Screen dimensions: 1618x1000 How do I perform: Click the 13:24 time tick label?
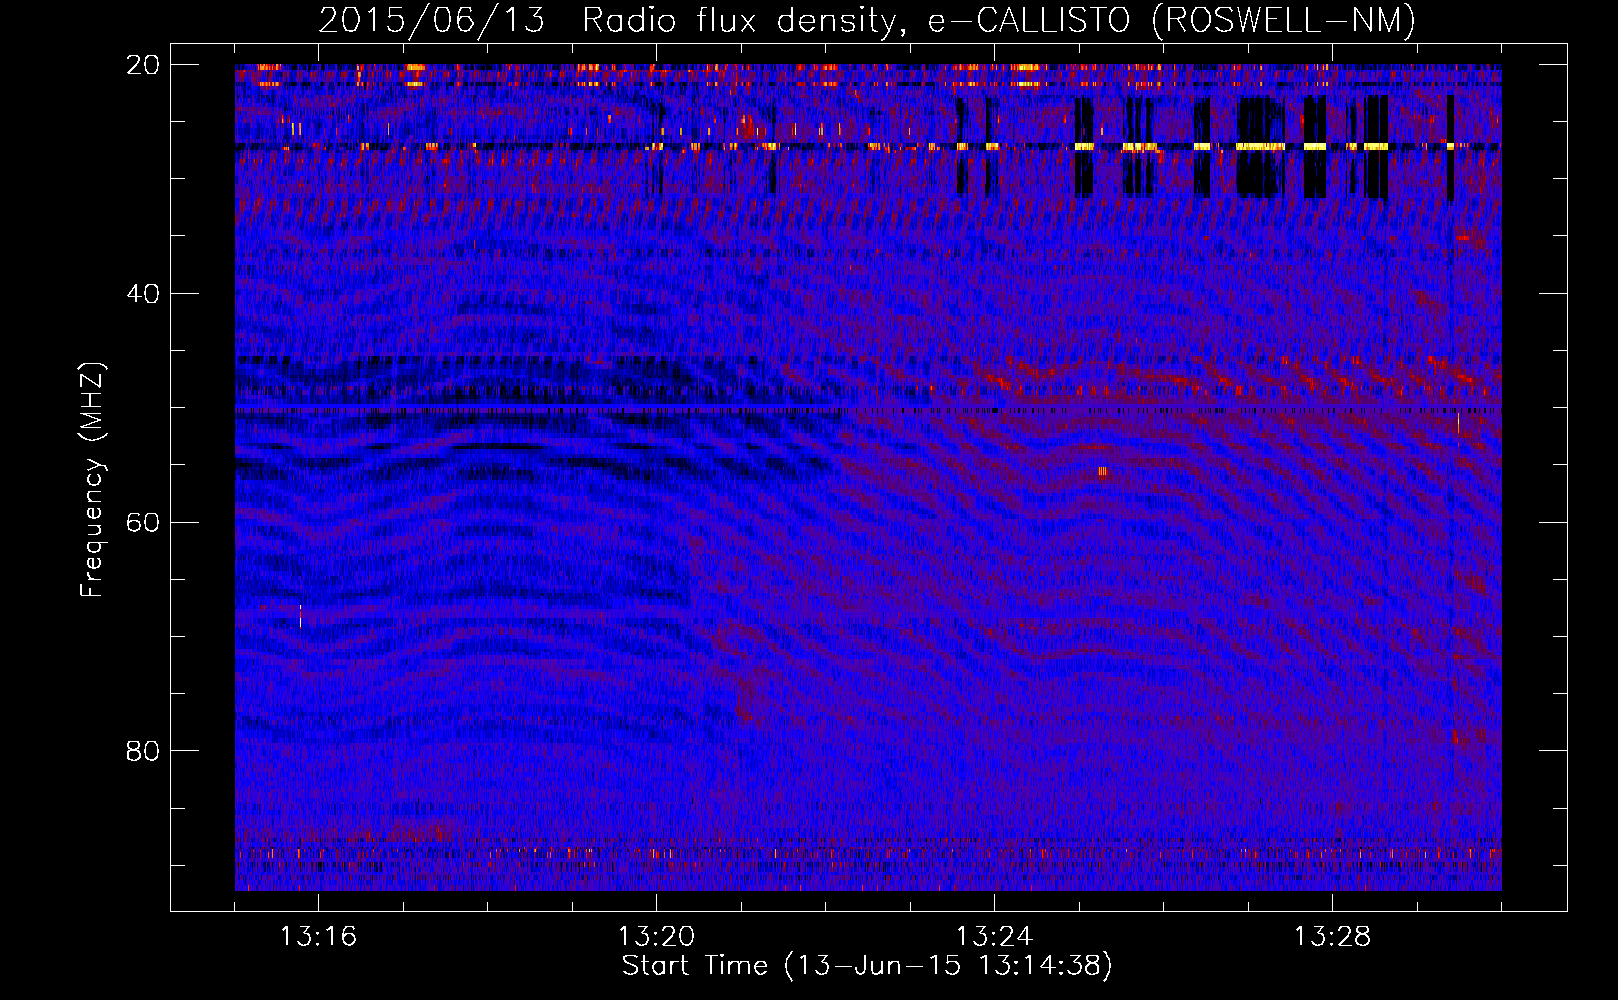pyautogui.click(x=994, y=937)
